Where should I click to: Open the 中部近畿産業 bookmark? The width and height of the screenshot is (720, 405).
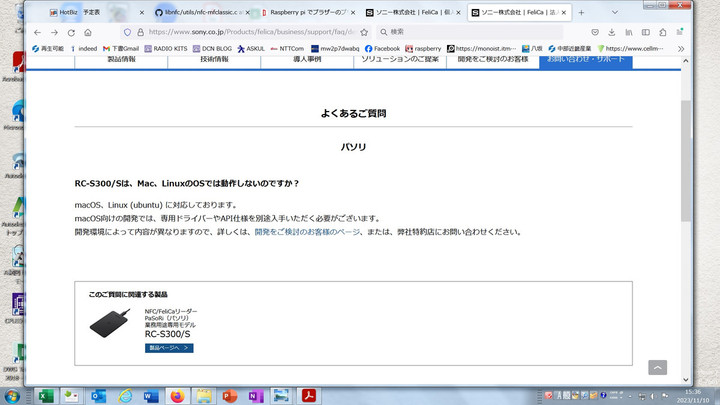(569, 48)
